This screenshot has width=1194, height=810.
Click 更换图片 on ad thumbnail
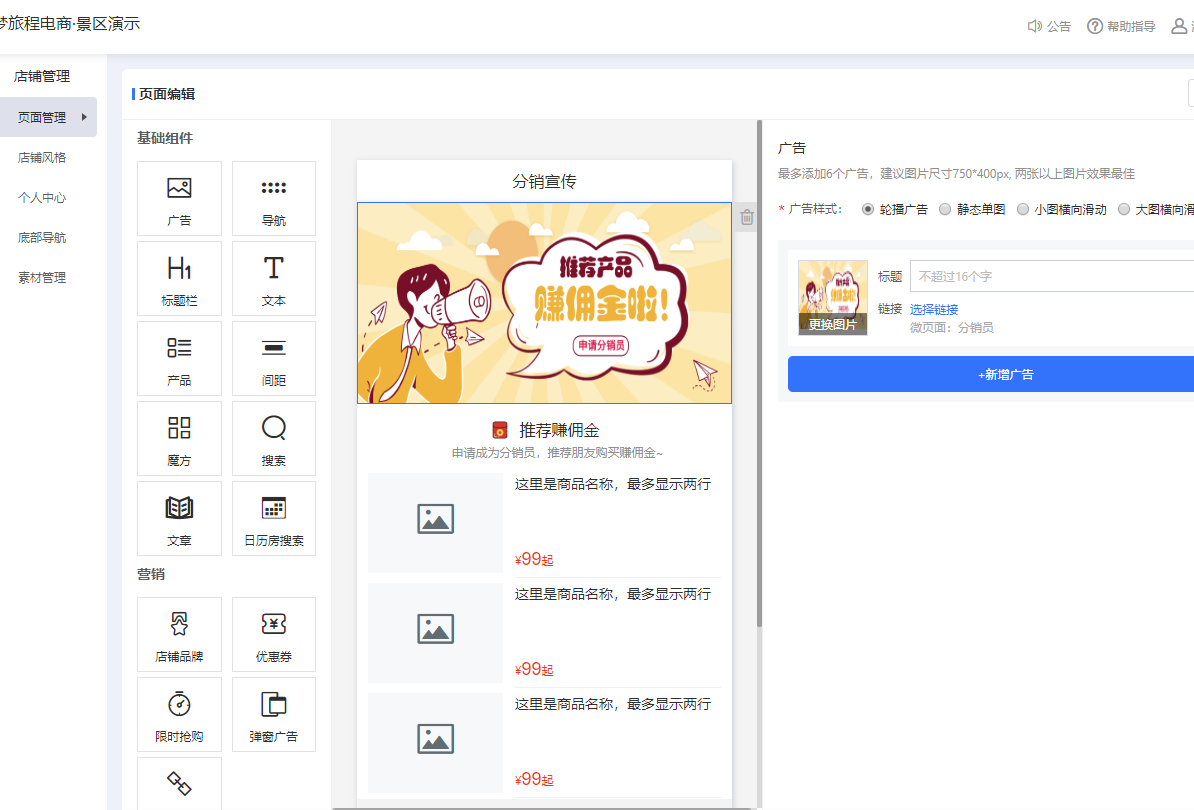(832, 324)
